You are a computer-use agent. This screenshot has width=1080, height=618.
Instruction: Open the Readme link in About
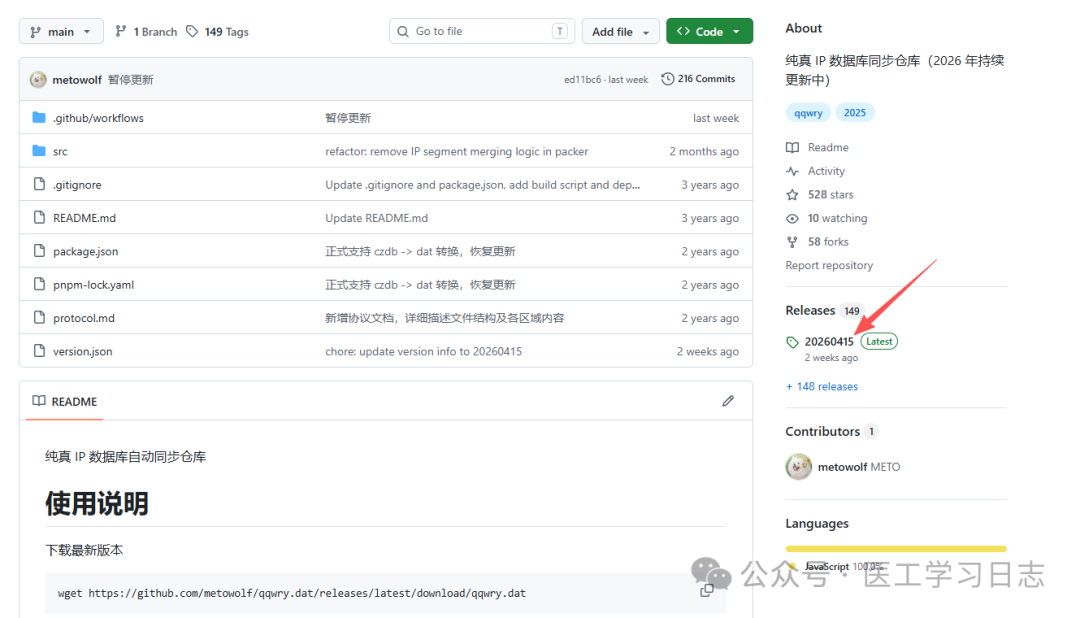[828, 147]
